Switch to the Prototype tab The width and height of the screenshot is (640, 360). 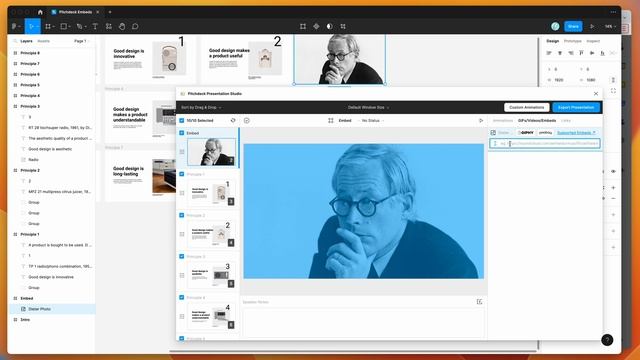[573, 41]
